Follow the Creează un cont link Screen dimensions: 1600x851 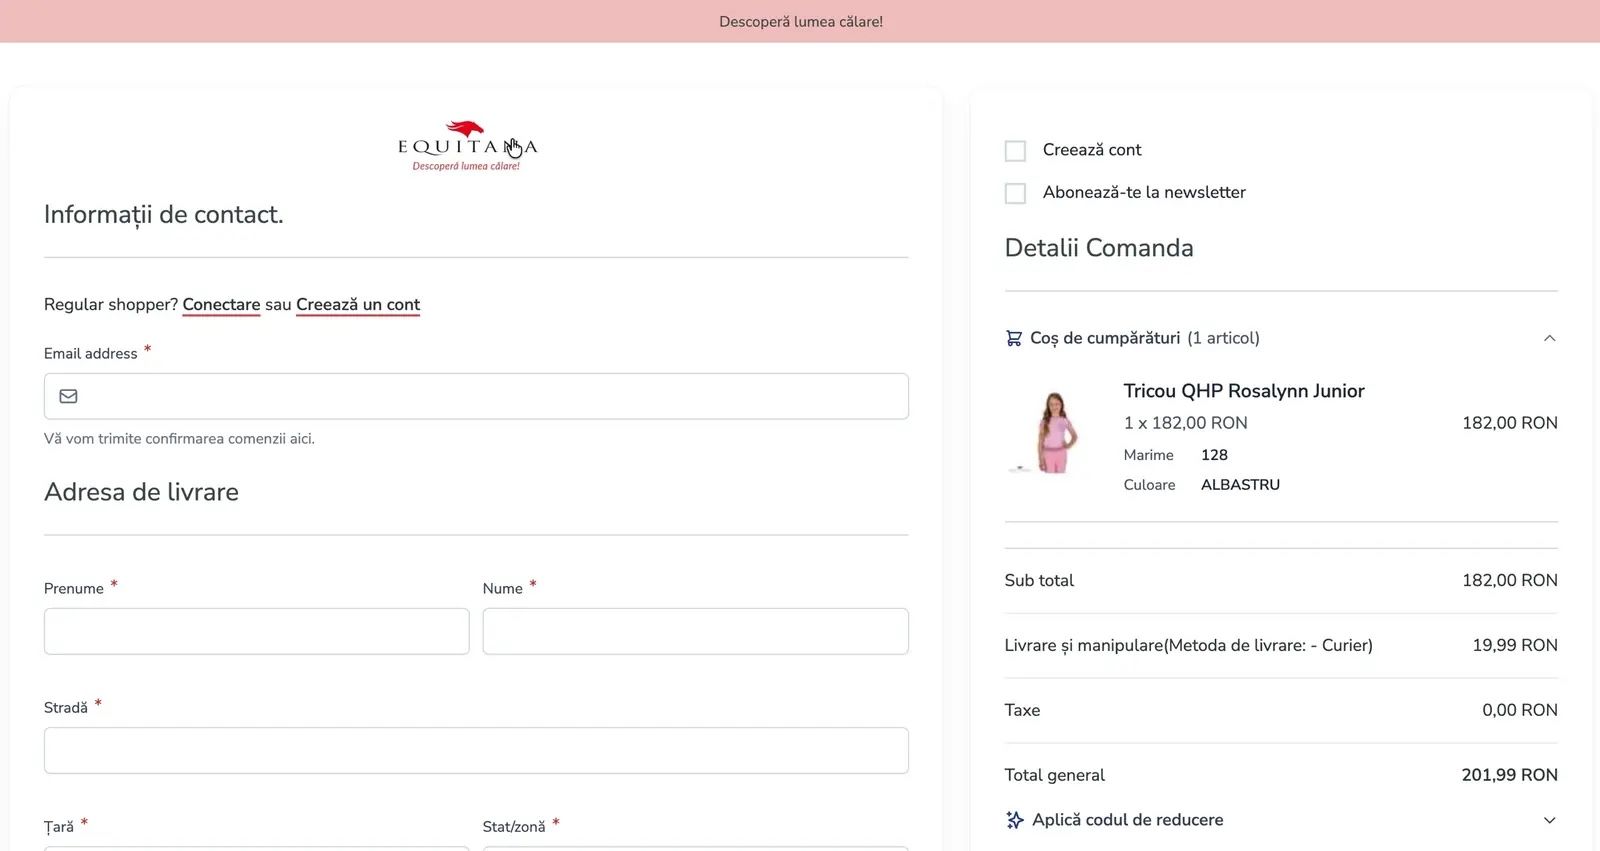[358, 305]
